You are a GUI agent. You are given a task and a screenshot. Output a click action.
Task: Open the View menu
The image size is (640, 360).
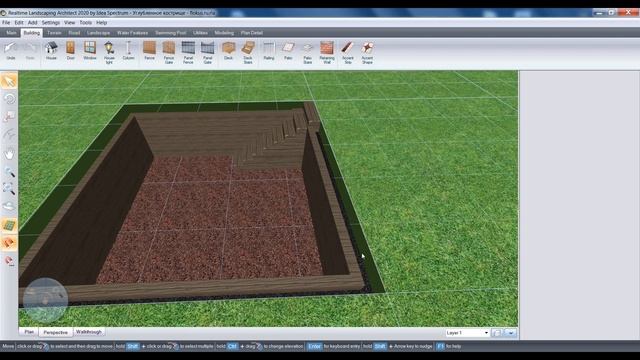pyautogui.click(x=69, y=23)
